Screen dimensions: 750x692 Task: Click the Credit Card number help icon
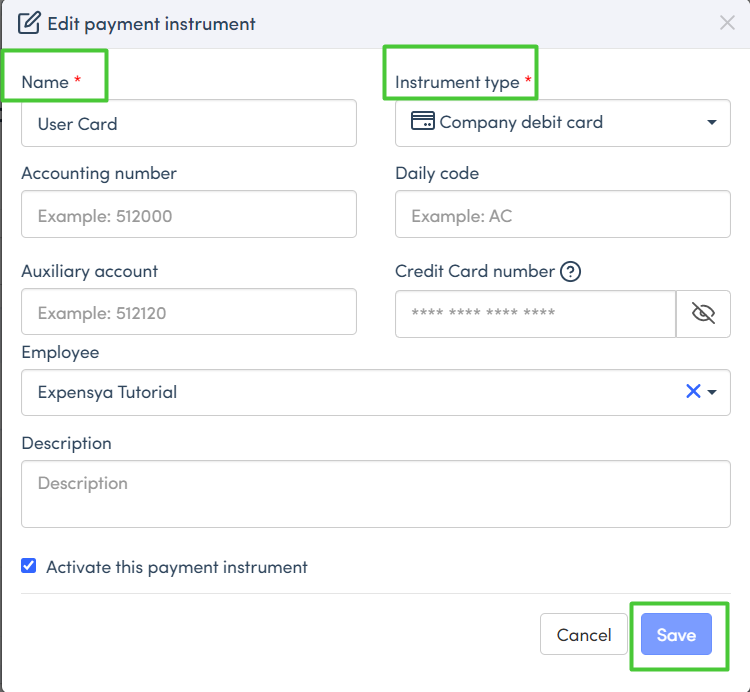[x=570, y=271]
